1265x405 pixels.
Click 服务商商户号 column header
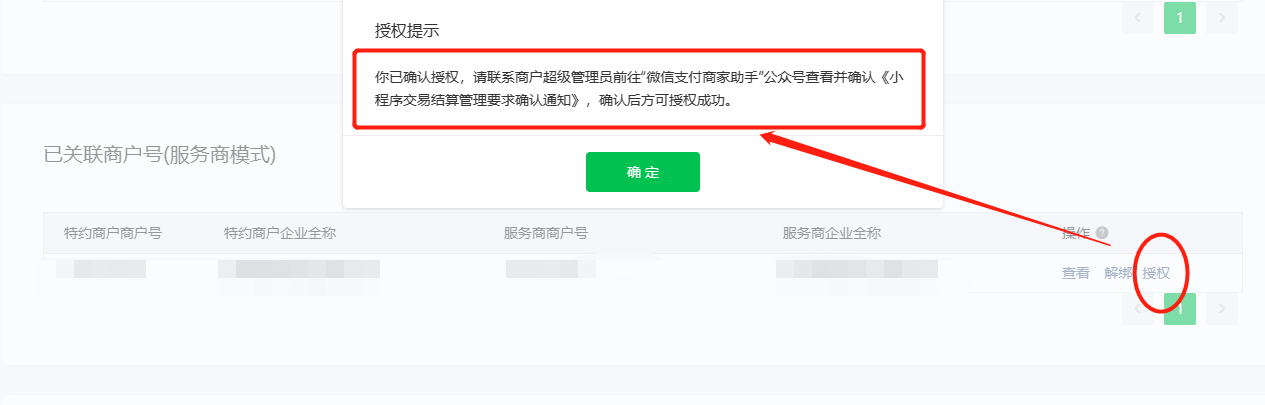546,233
